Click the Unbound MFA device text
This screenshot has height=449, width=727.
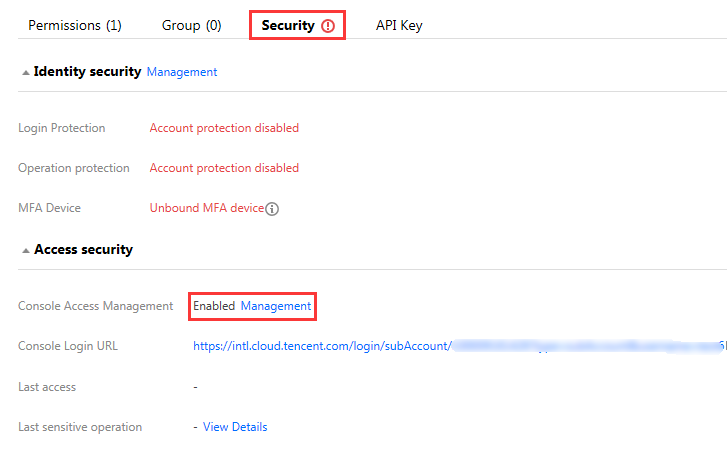[207, 208]
